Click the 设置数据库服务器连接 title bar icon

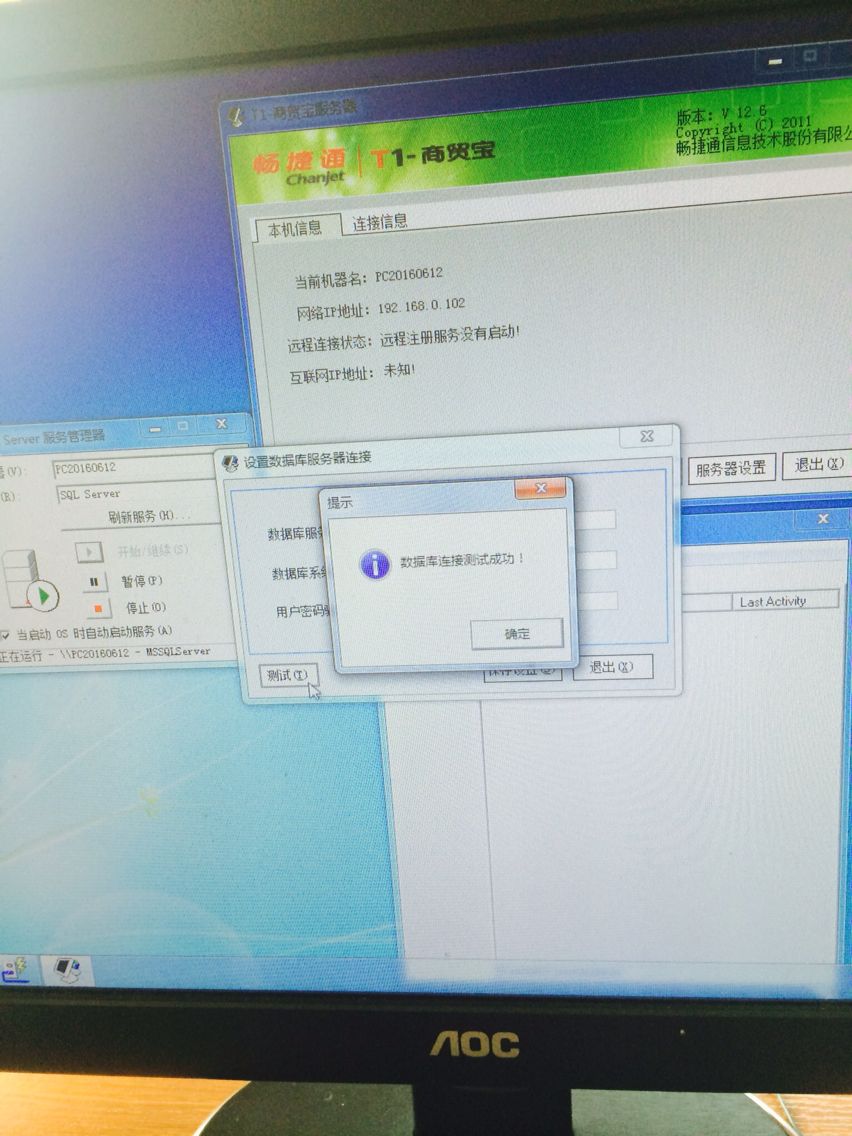click(x=230, y=462)
